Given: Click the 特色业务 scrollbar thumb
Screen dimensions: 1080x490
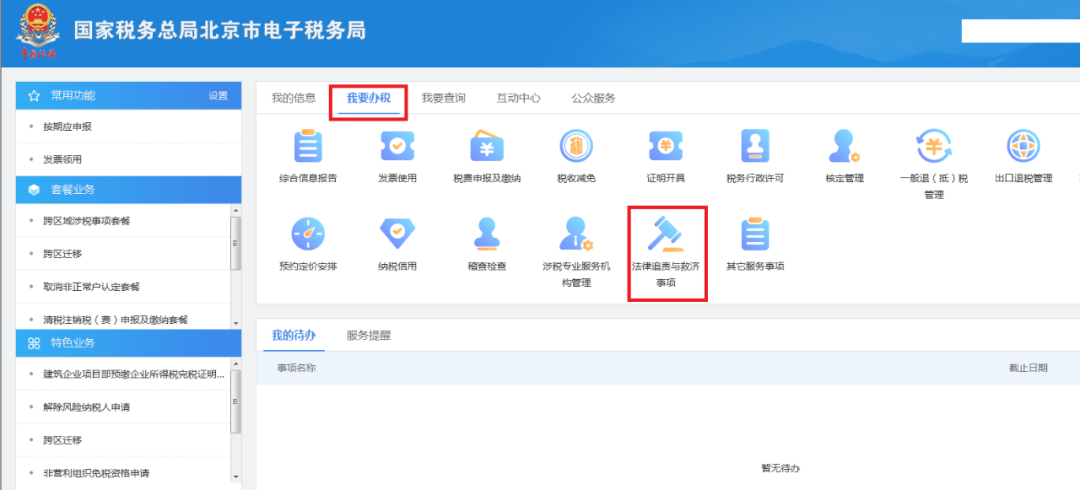Looking at the screenshot, I should [x=236, y=401].
